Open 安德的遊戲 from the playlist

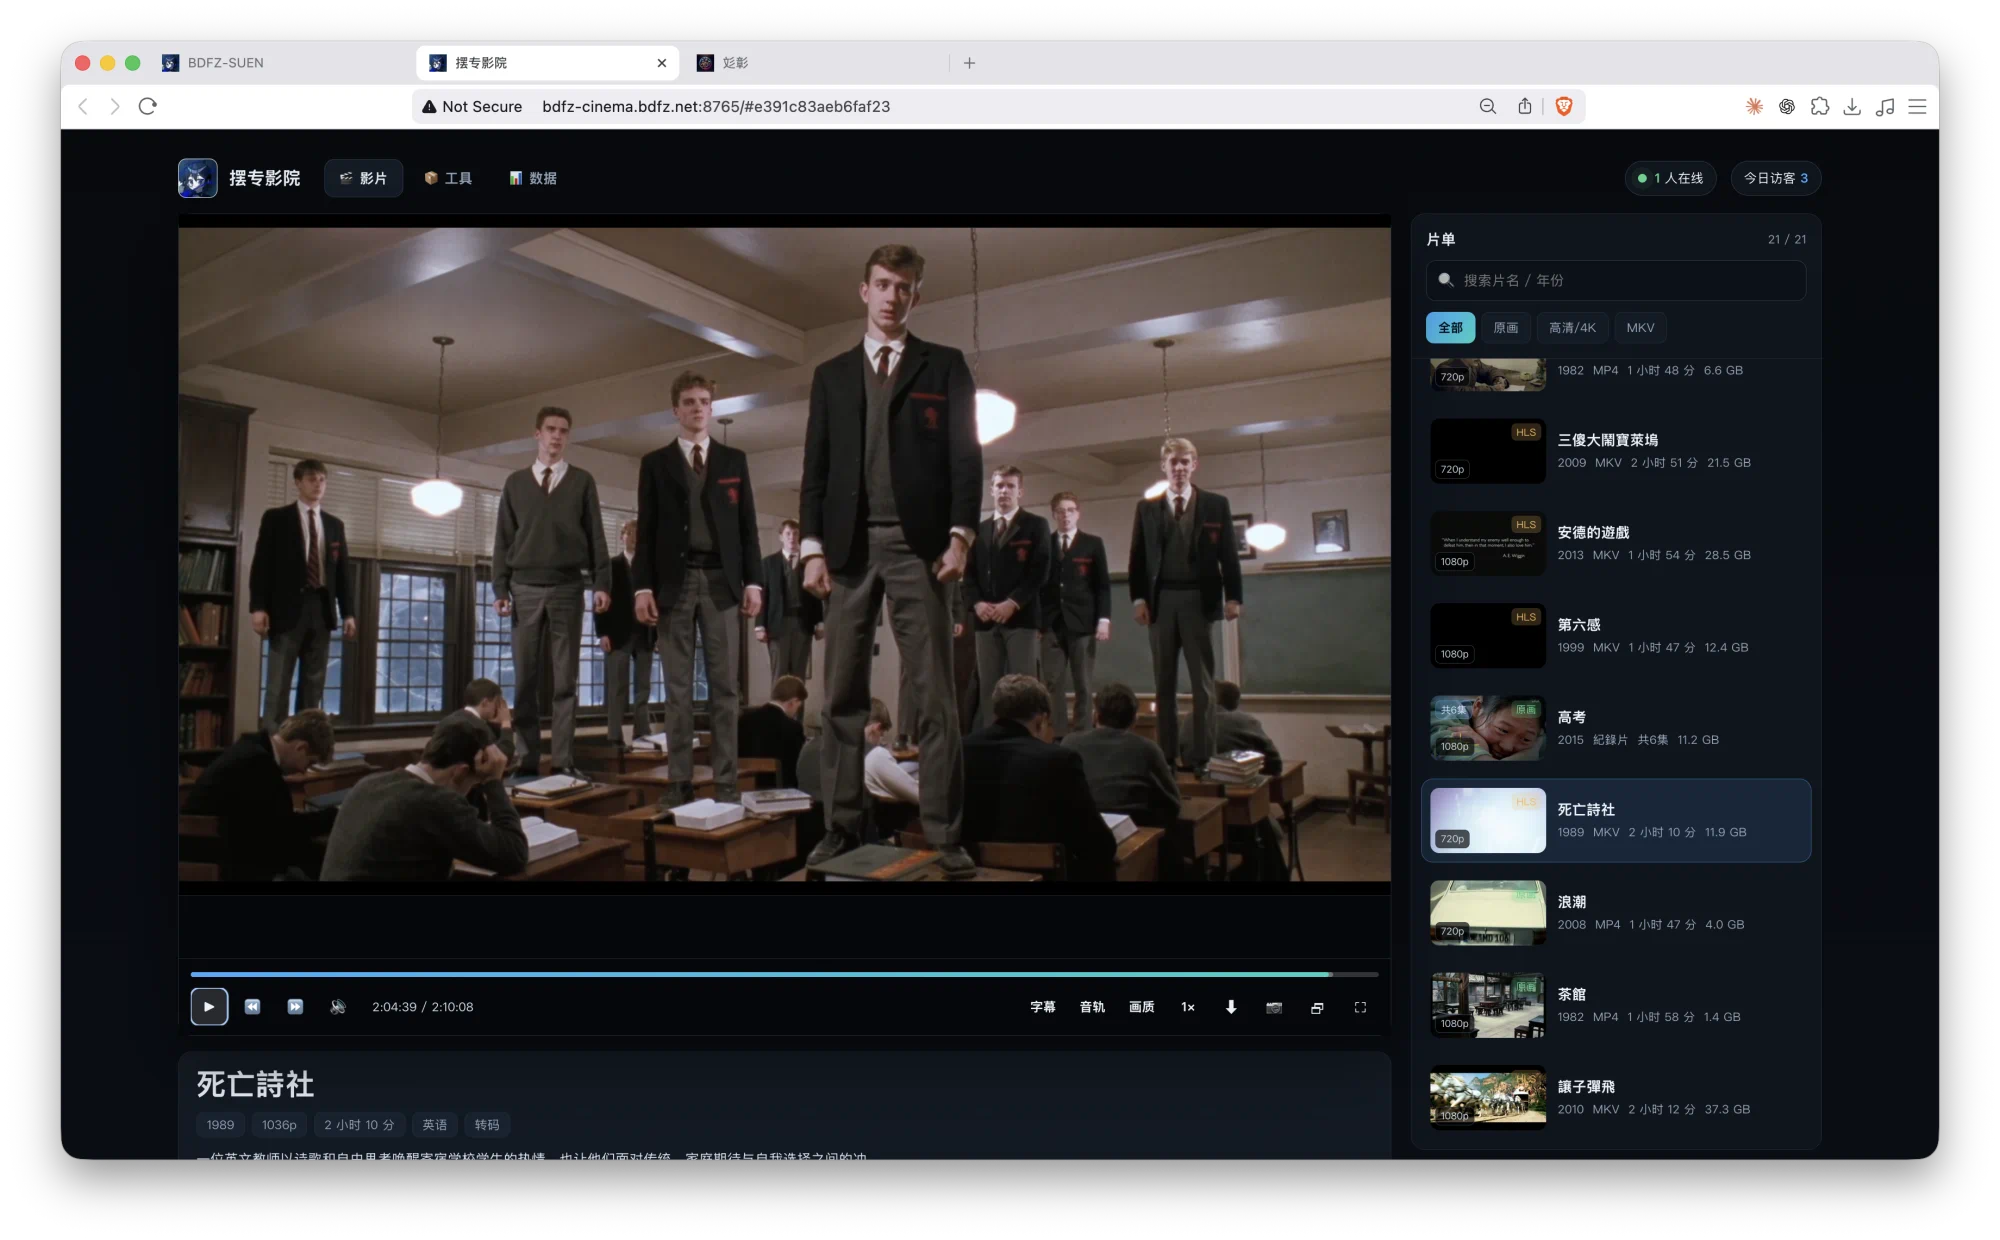point(1616,543)
